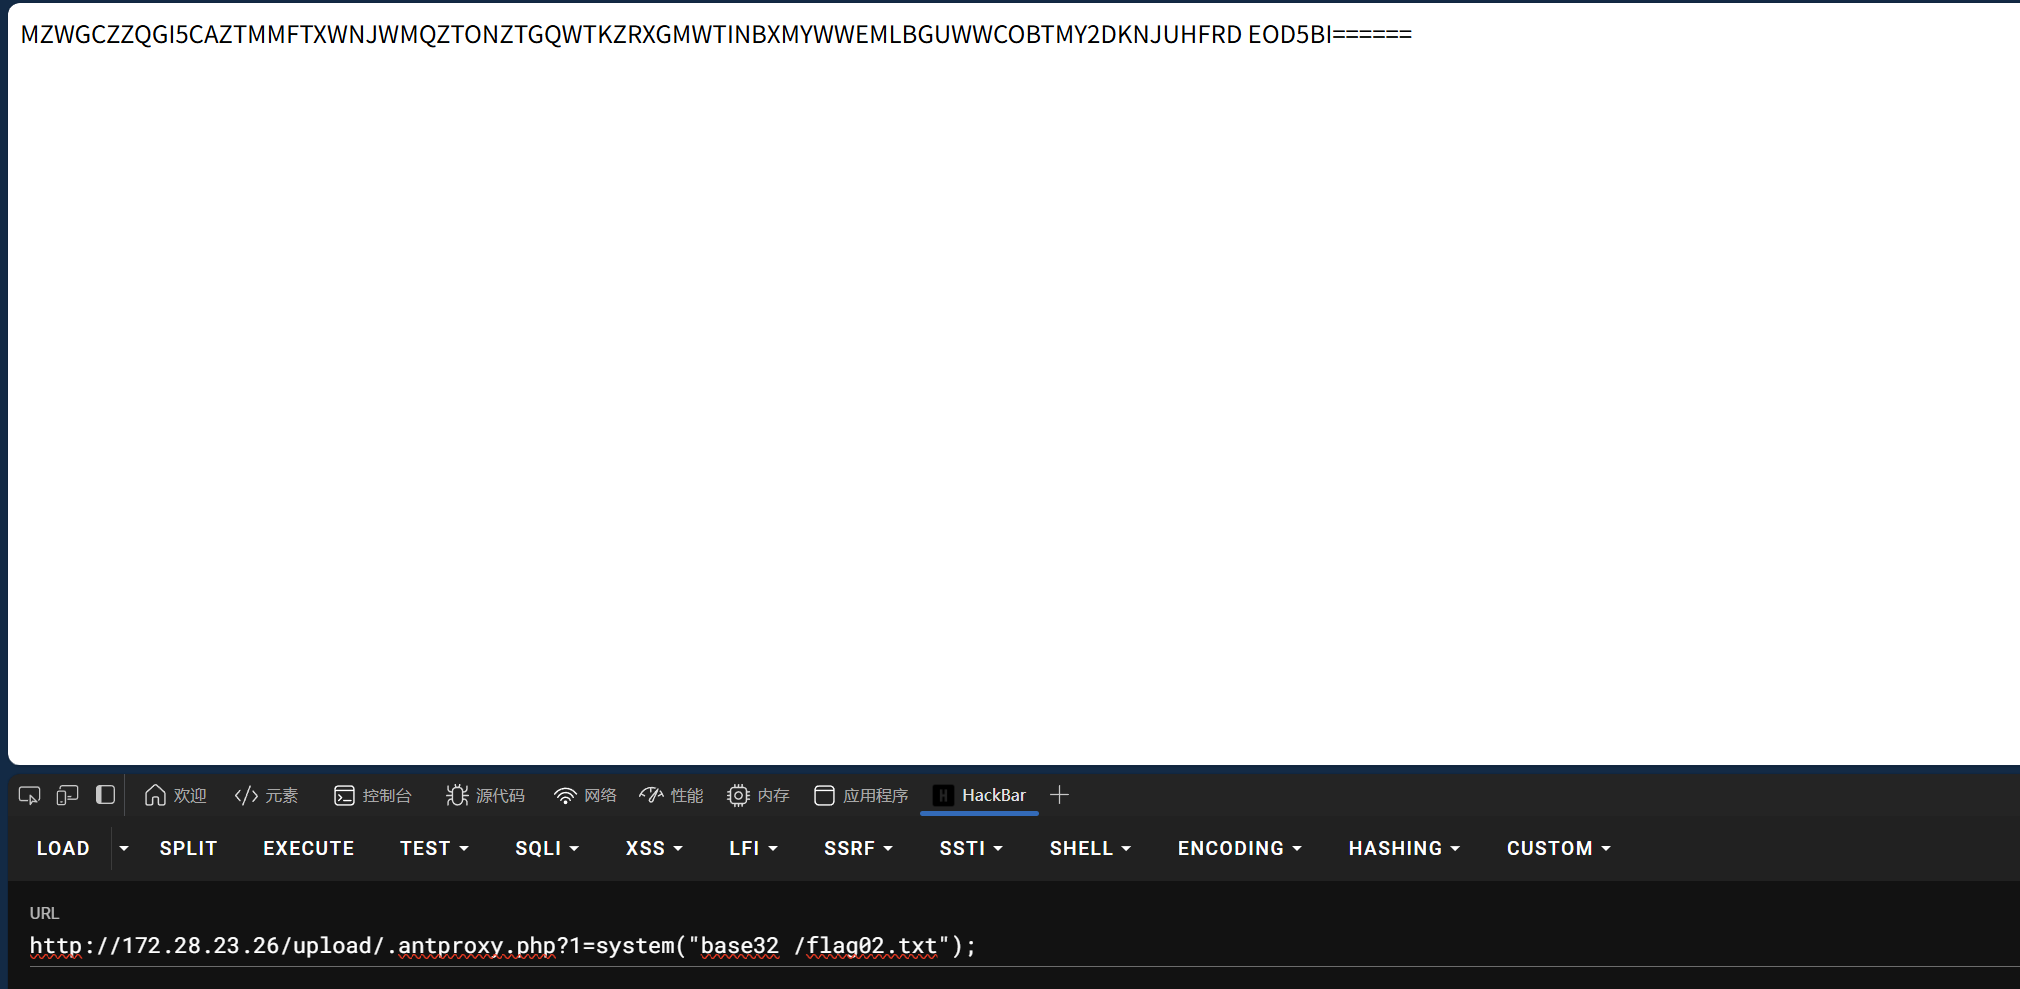Open the ENCODING dropdown menu
This screenshot has width=2020, height=989.
[x=1238, y=847]
